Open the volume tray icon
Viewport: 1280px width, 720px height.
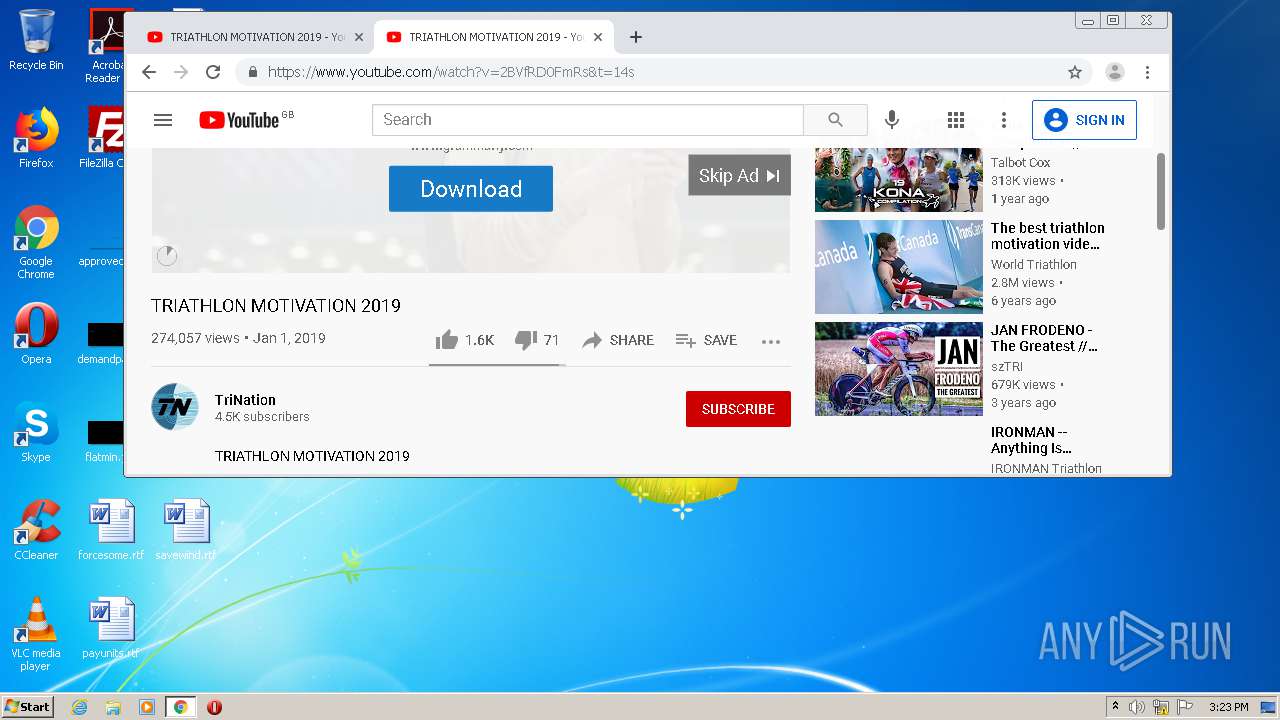1136,707
